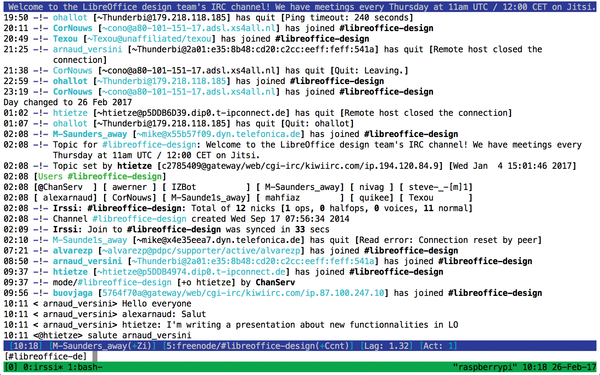The height and width of the screenshot is (375, 600).
Task: Click the 'Quit: ohallot' reason at 01:07
Action: [317, 124]
